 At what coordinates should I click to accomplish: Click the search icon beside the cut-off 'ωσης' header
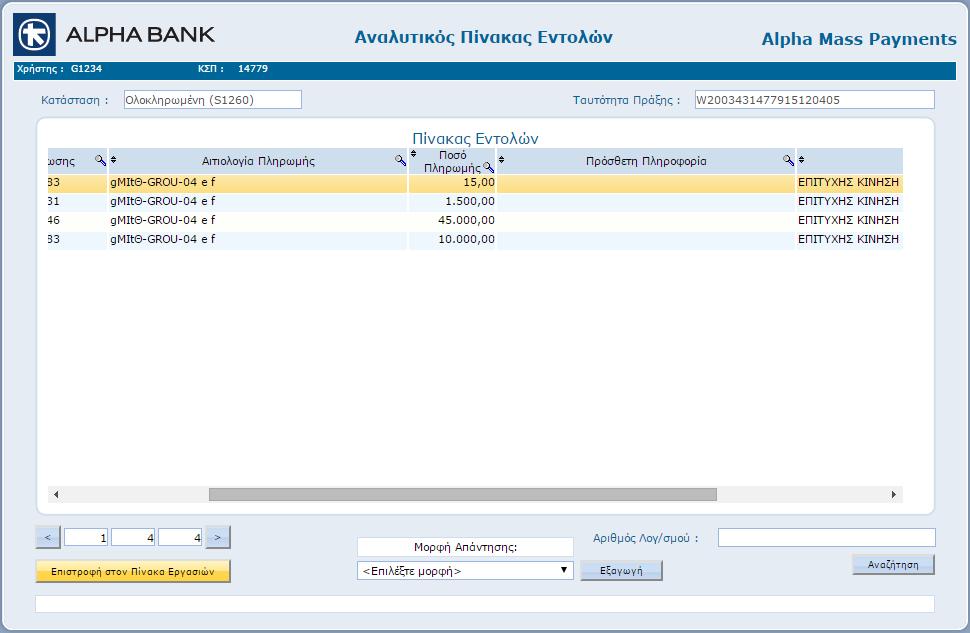tap(100, 160)
